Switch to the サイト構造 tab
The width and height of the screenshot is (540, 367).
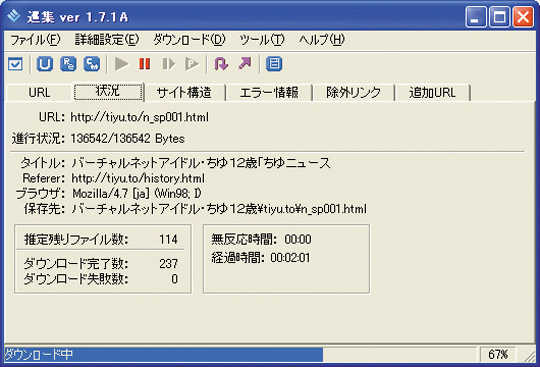click(x=184, y=93)
